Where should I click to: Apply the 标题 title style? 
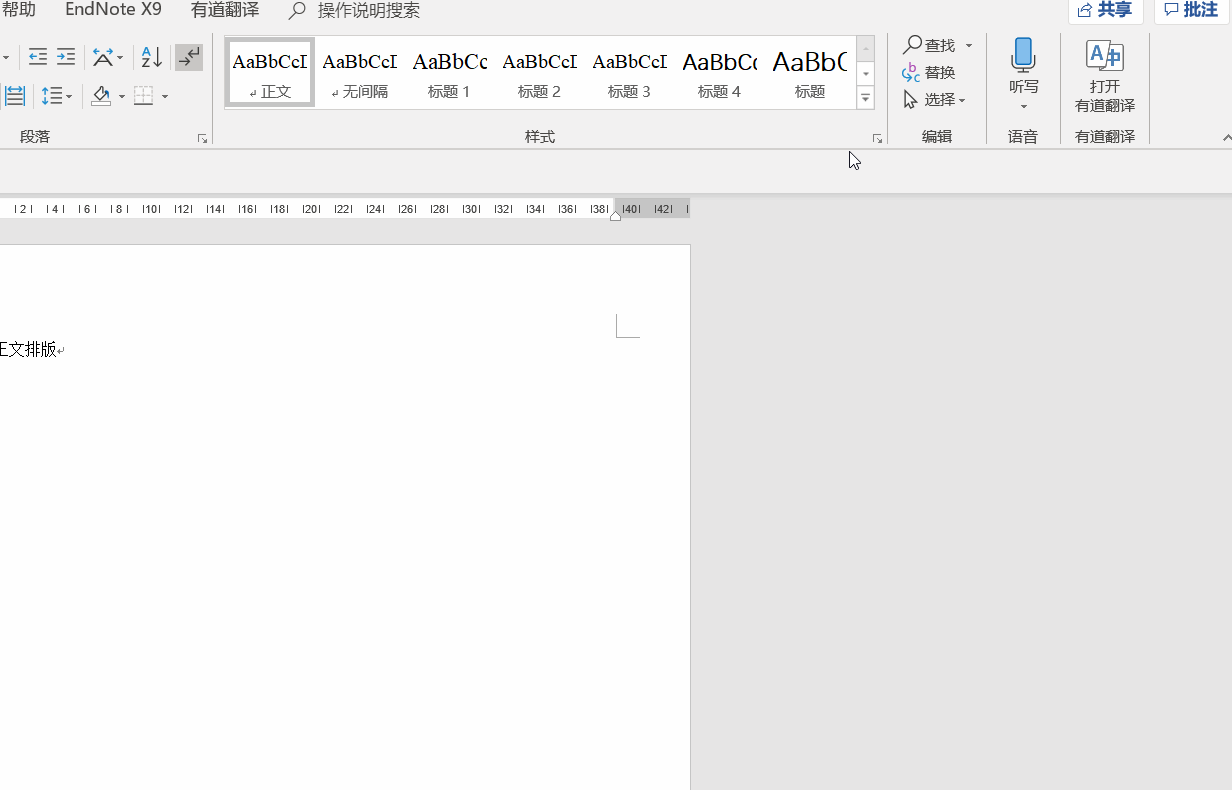(810, 72)
